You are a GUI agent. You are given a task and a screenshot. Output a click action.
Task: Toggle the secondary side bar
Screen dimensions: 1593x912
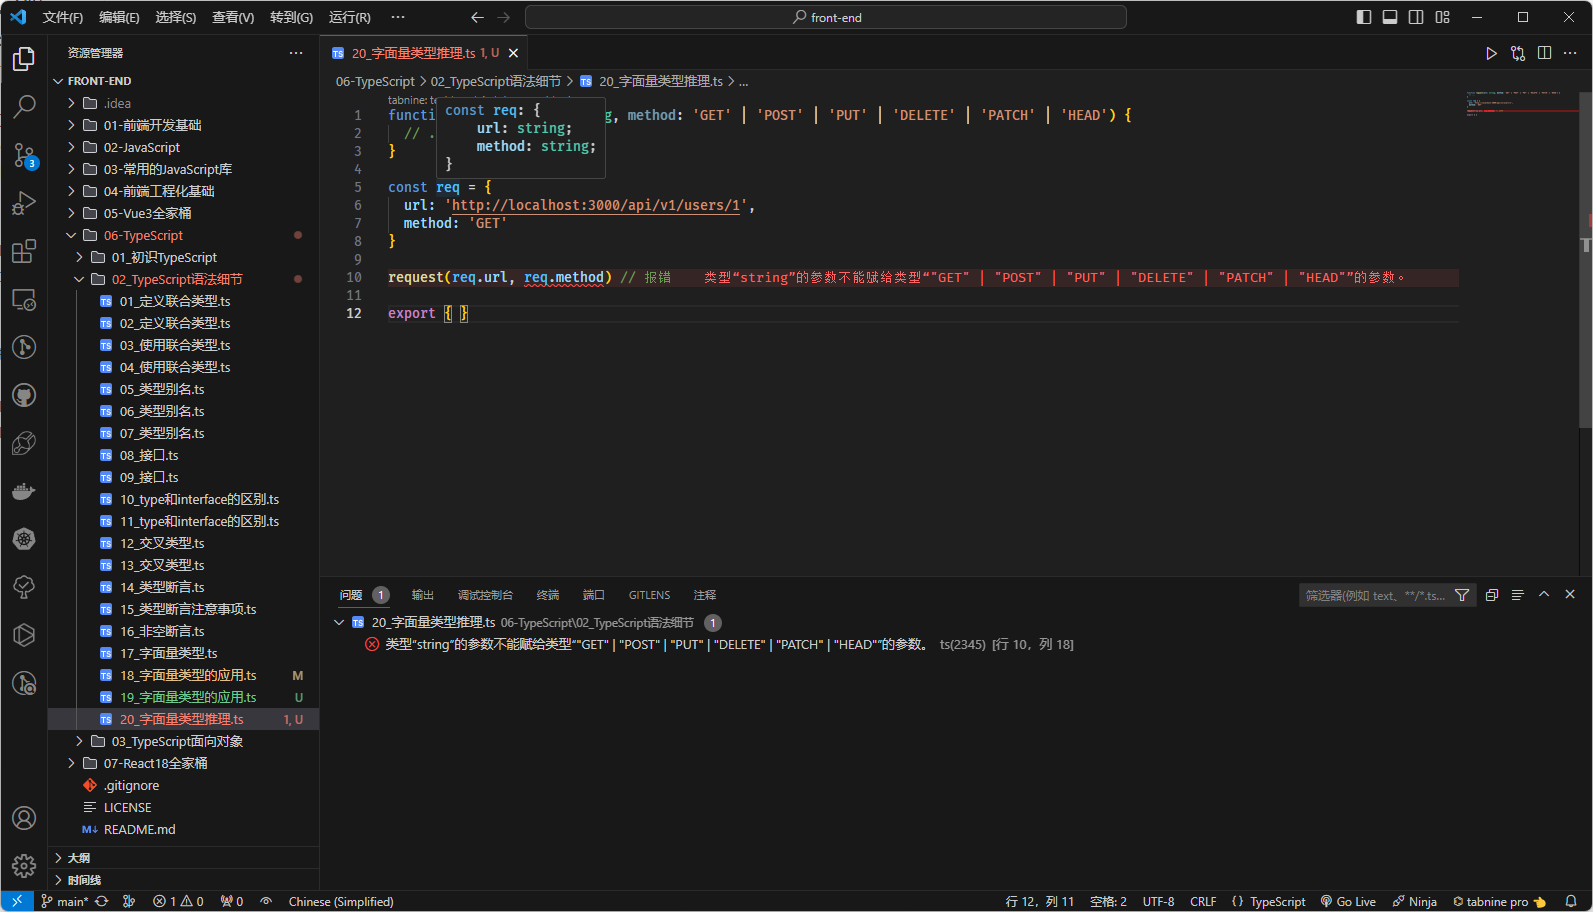tap(1416, 17)
